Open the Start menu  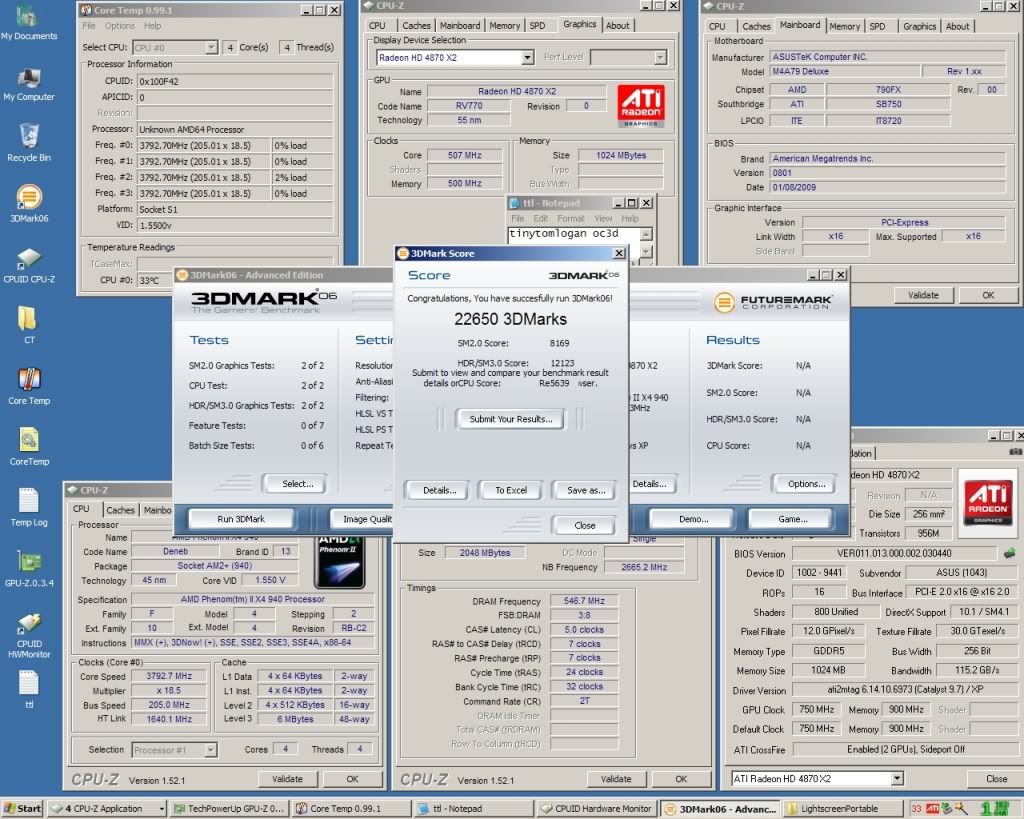[22, 809]
